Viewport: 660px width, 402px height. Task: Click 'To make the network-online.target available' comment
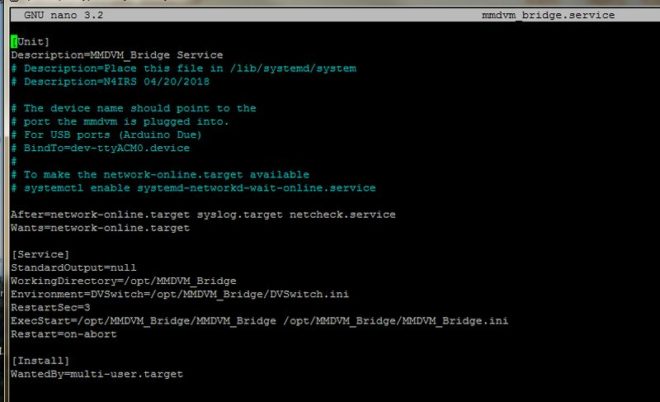(160, 175)
